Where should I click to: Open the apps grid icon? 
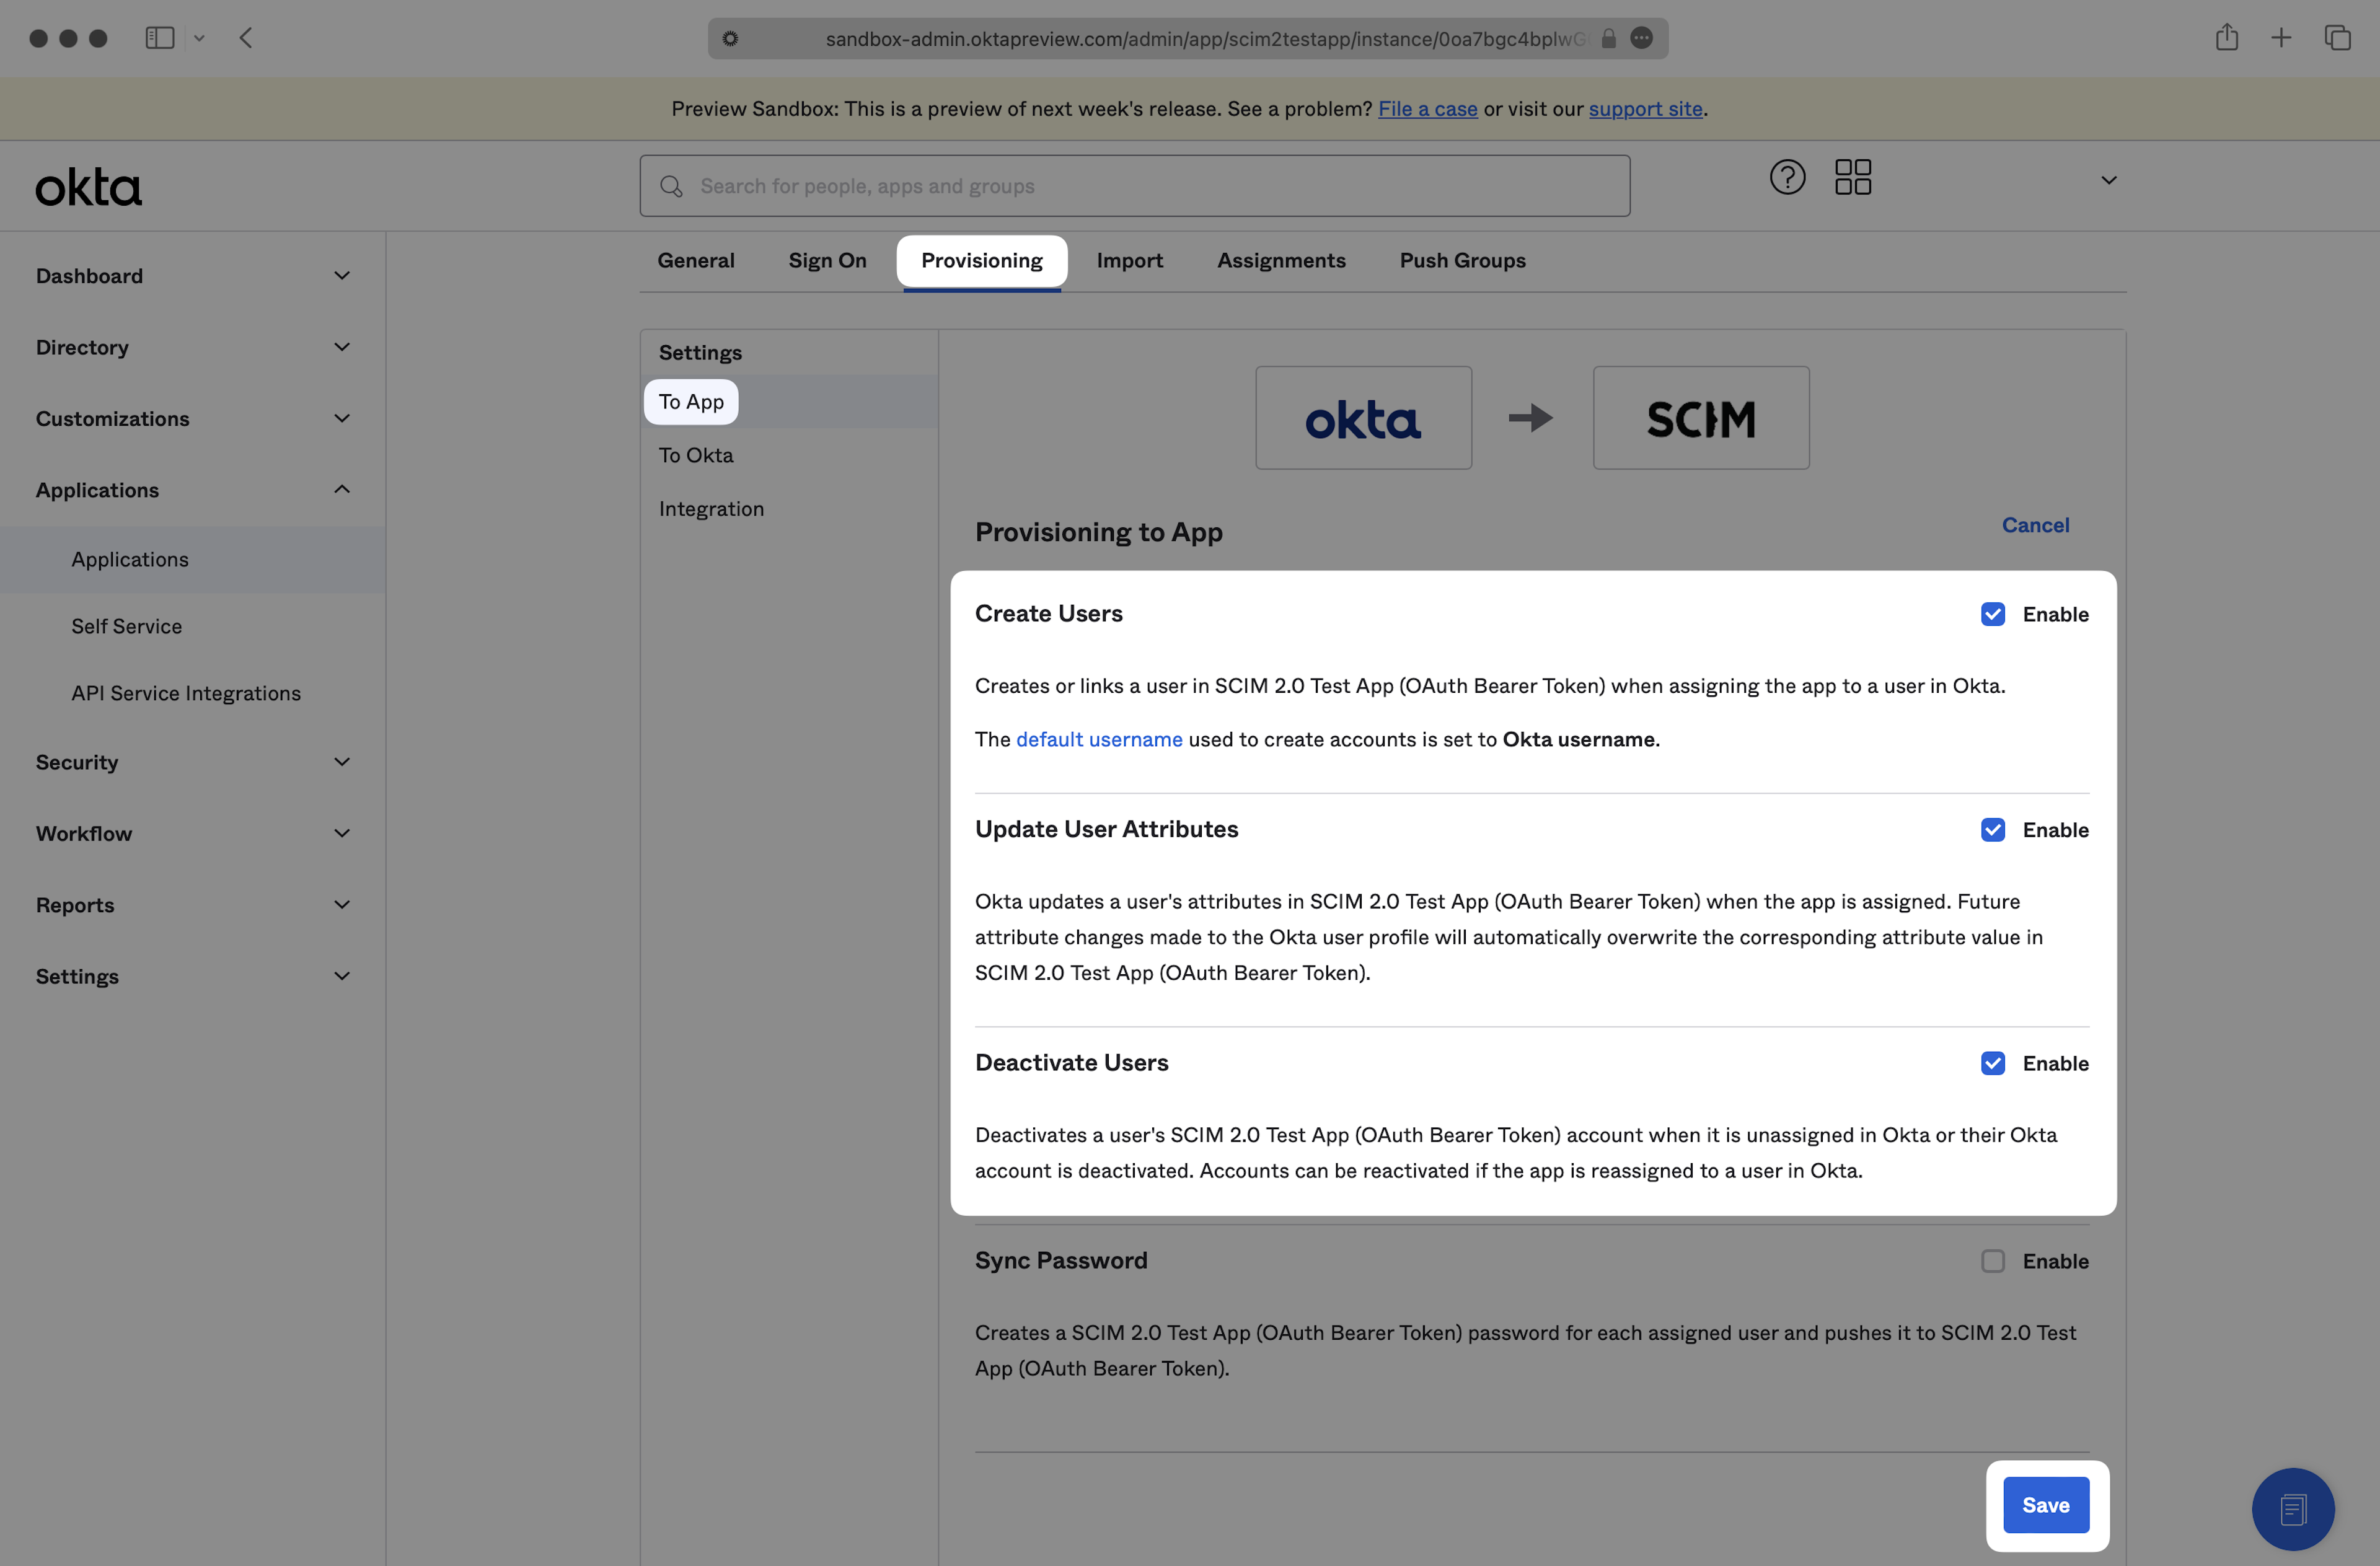[1852, 177]
